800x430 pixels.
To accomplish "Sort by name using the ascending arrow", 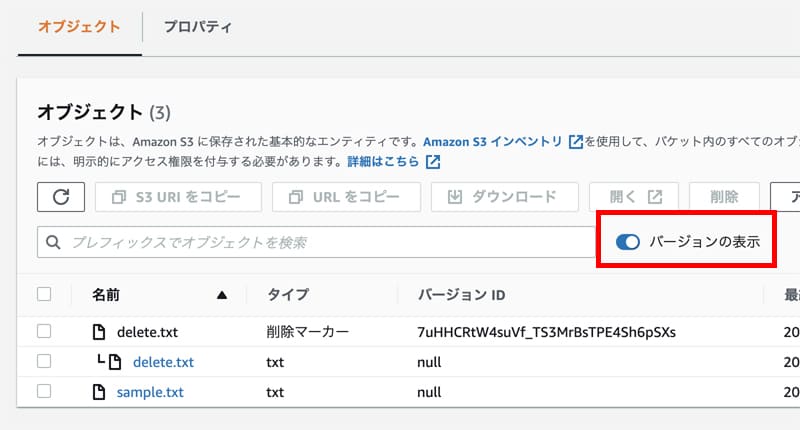I will point(222,295).
